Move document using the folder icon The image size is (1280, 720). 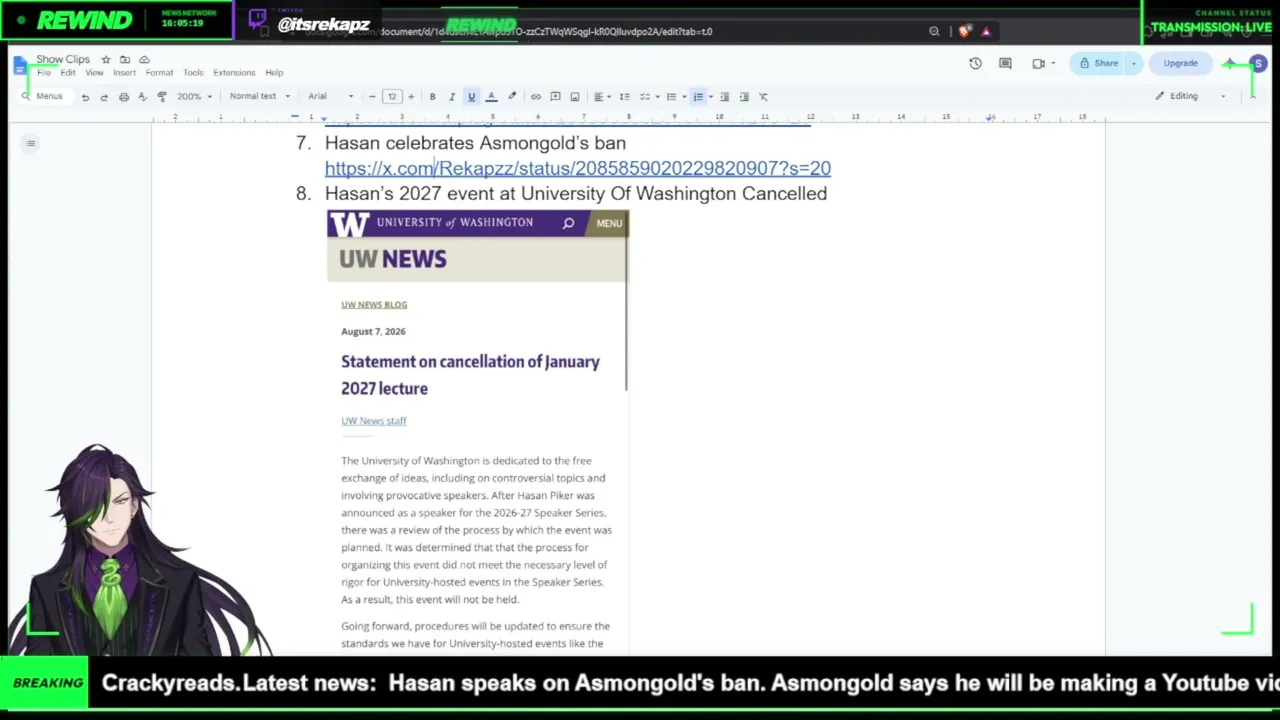click(x=125, y=60)
